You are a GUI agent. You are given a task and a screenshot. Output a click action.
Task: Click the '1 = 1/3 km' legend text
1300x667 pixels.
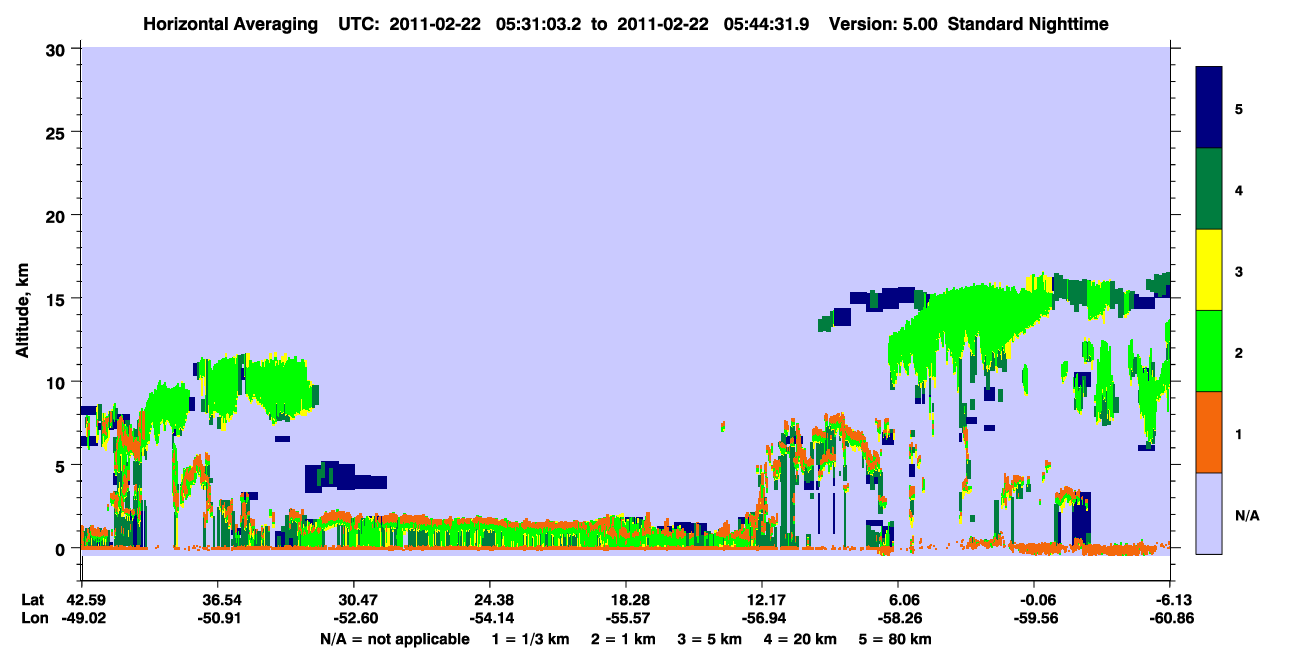(x=530, y=639)
